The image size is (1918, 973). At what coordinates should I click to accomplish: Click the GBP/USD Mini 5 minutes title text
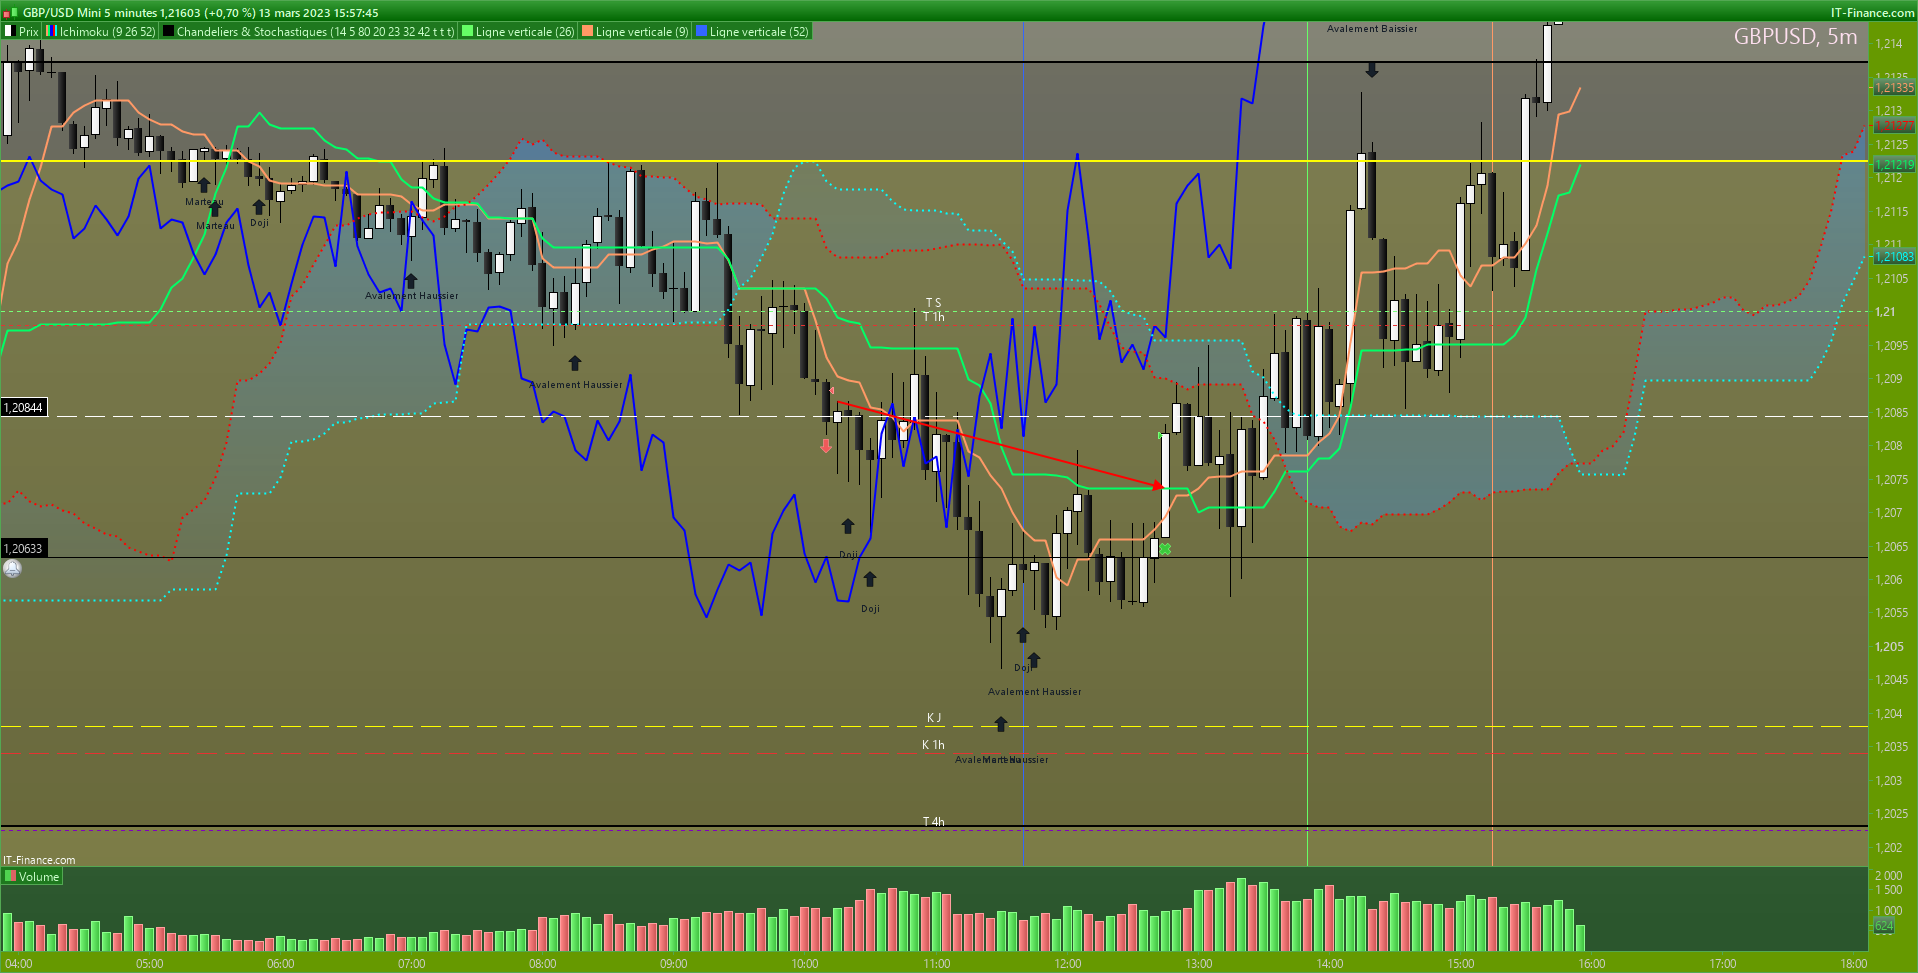(90, 13)
